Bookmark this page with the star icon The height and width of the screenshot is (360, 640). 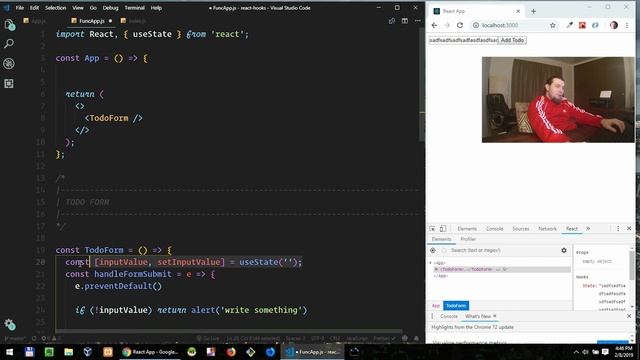(553, 25)
